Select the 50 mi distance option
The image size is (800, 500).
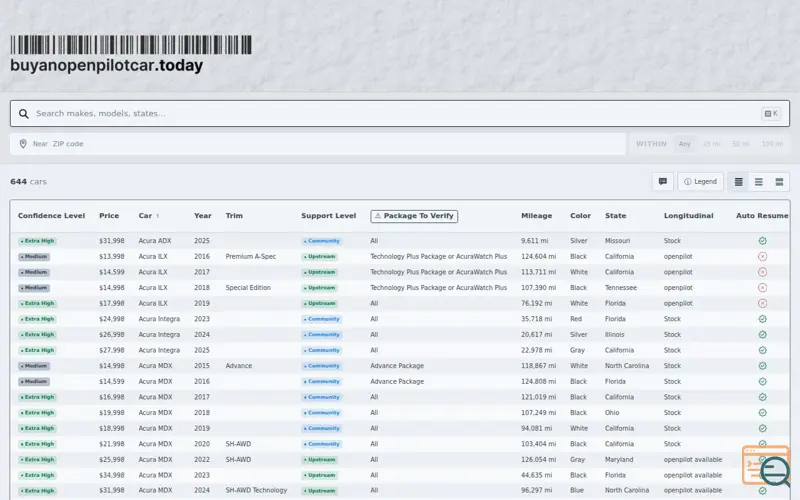pyautogui.click(x=740, y=144)
